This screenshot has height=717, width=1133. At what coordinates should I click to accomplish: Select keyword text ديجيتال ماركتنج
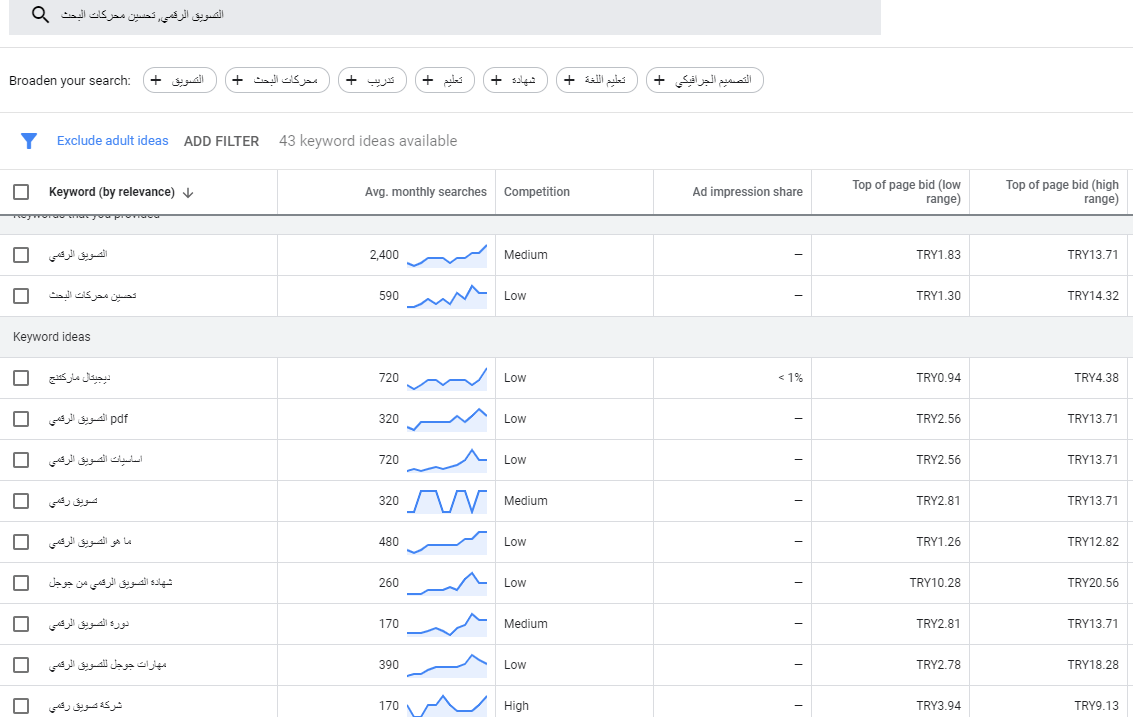(79, 377)
